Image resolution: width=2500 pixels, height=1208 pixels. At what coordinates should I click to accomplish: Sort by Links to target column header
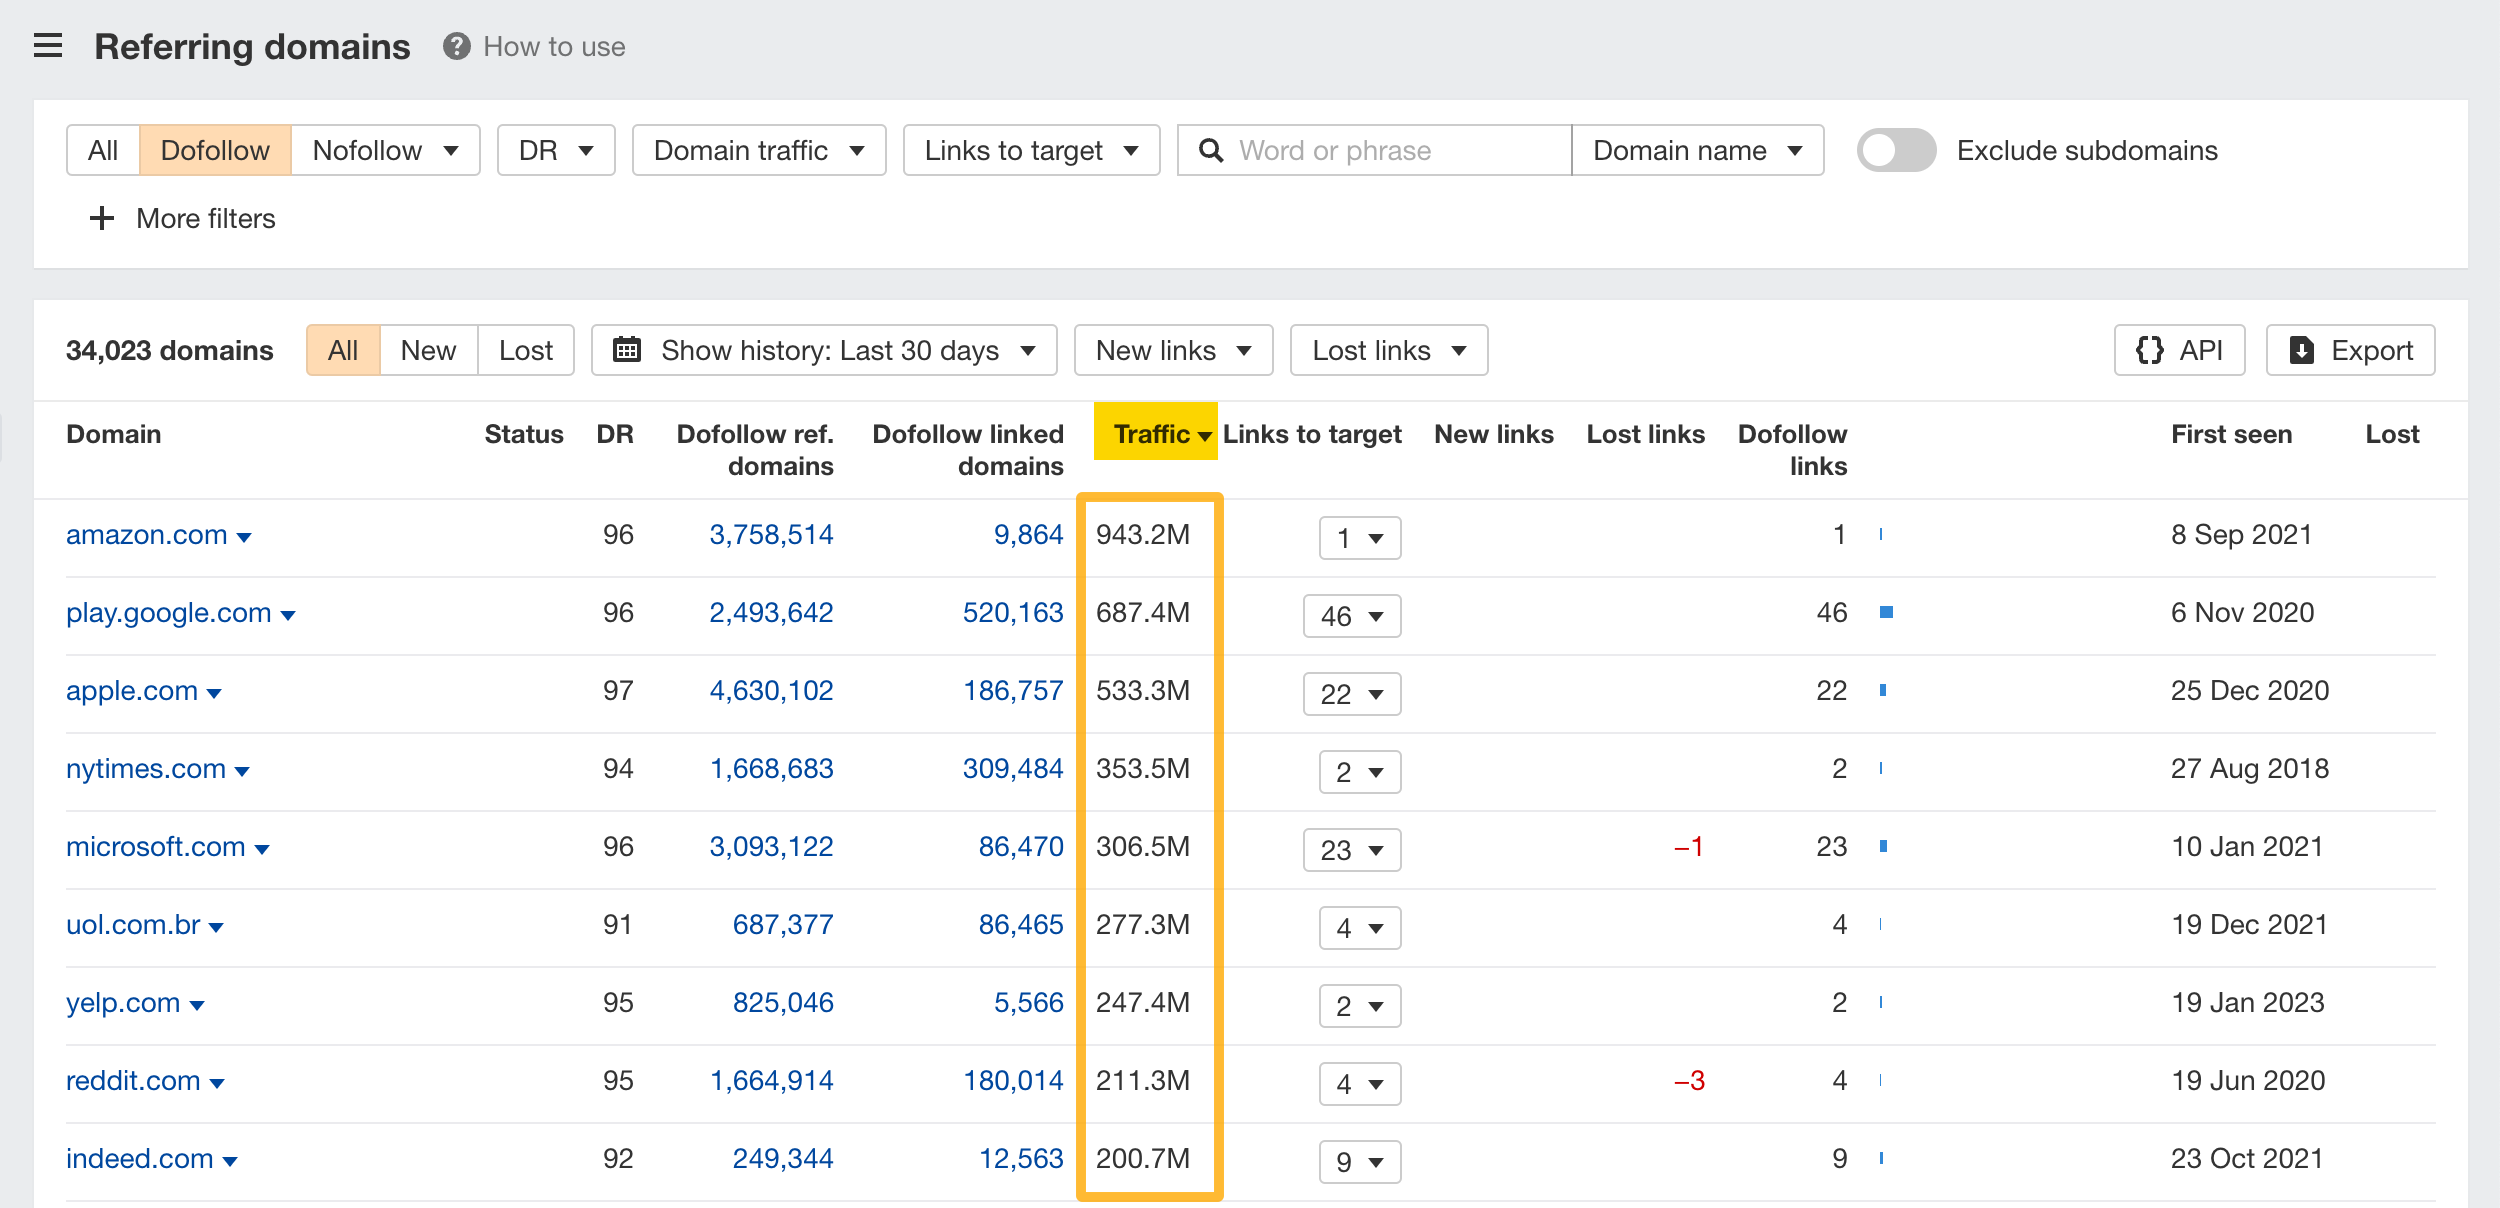[x=1312, y=434]
